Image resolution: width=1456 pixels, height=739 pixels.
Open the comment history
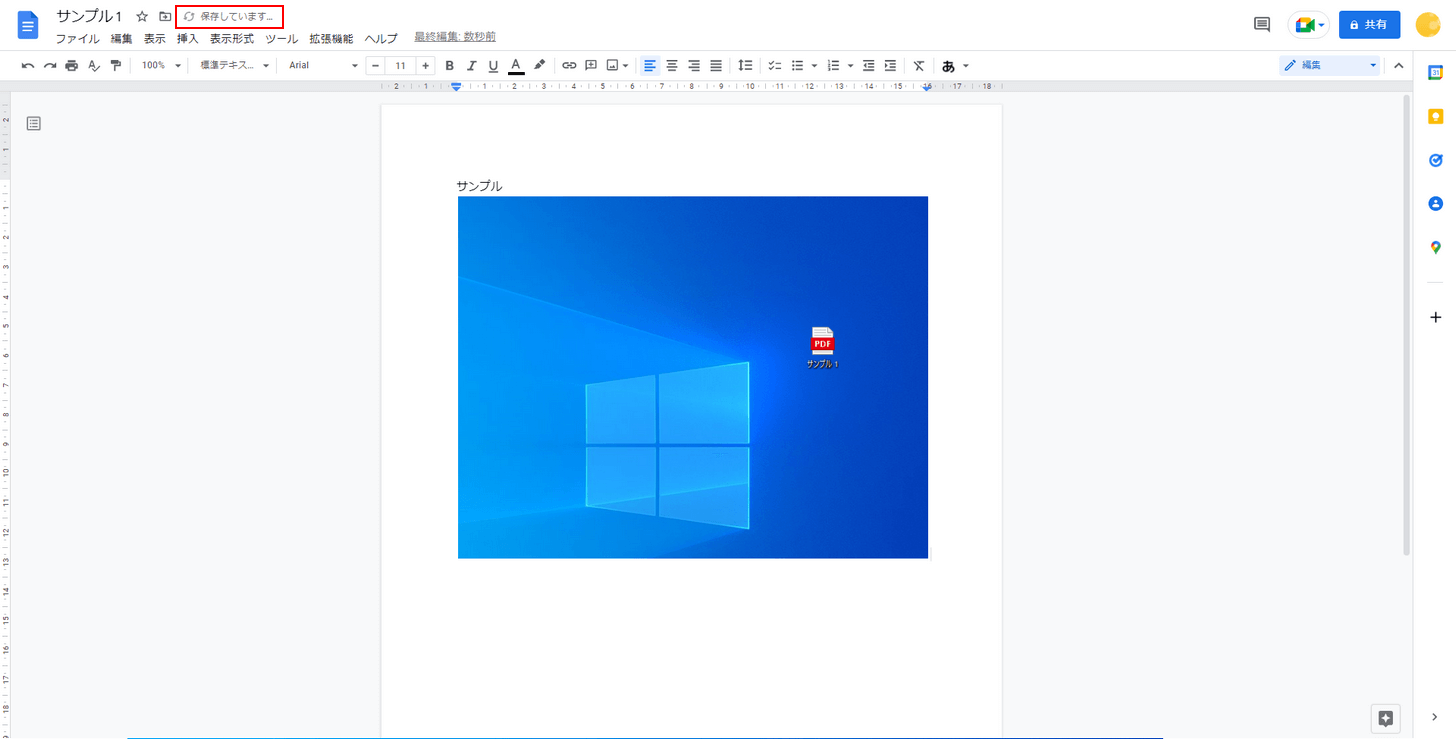pyautogui.click(x=1262, y=25)
